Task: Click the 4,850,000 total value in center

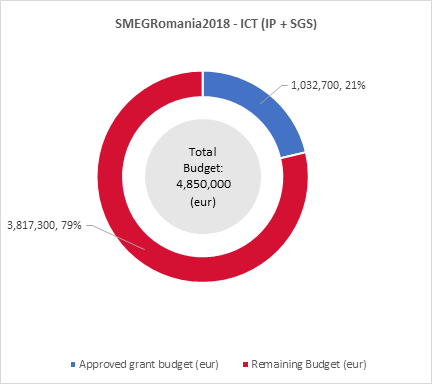Action: (x=204, y=184)
